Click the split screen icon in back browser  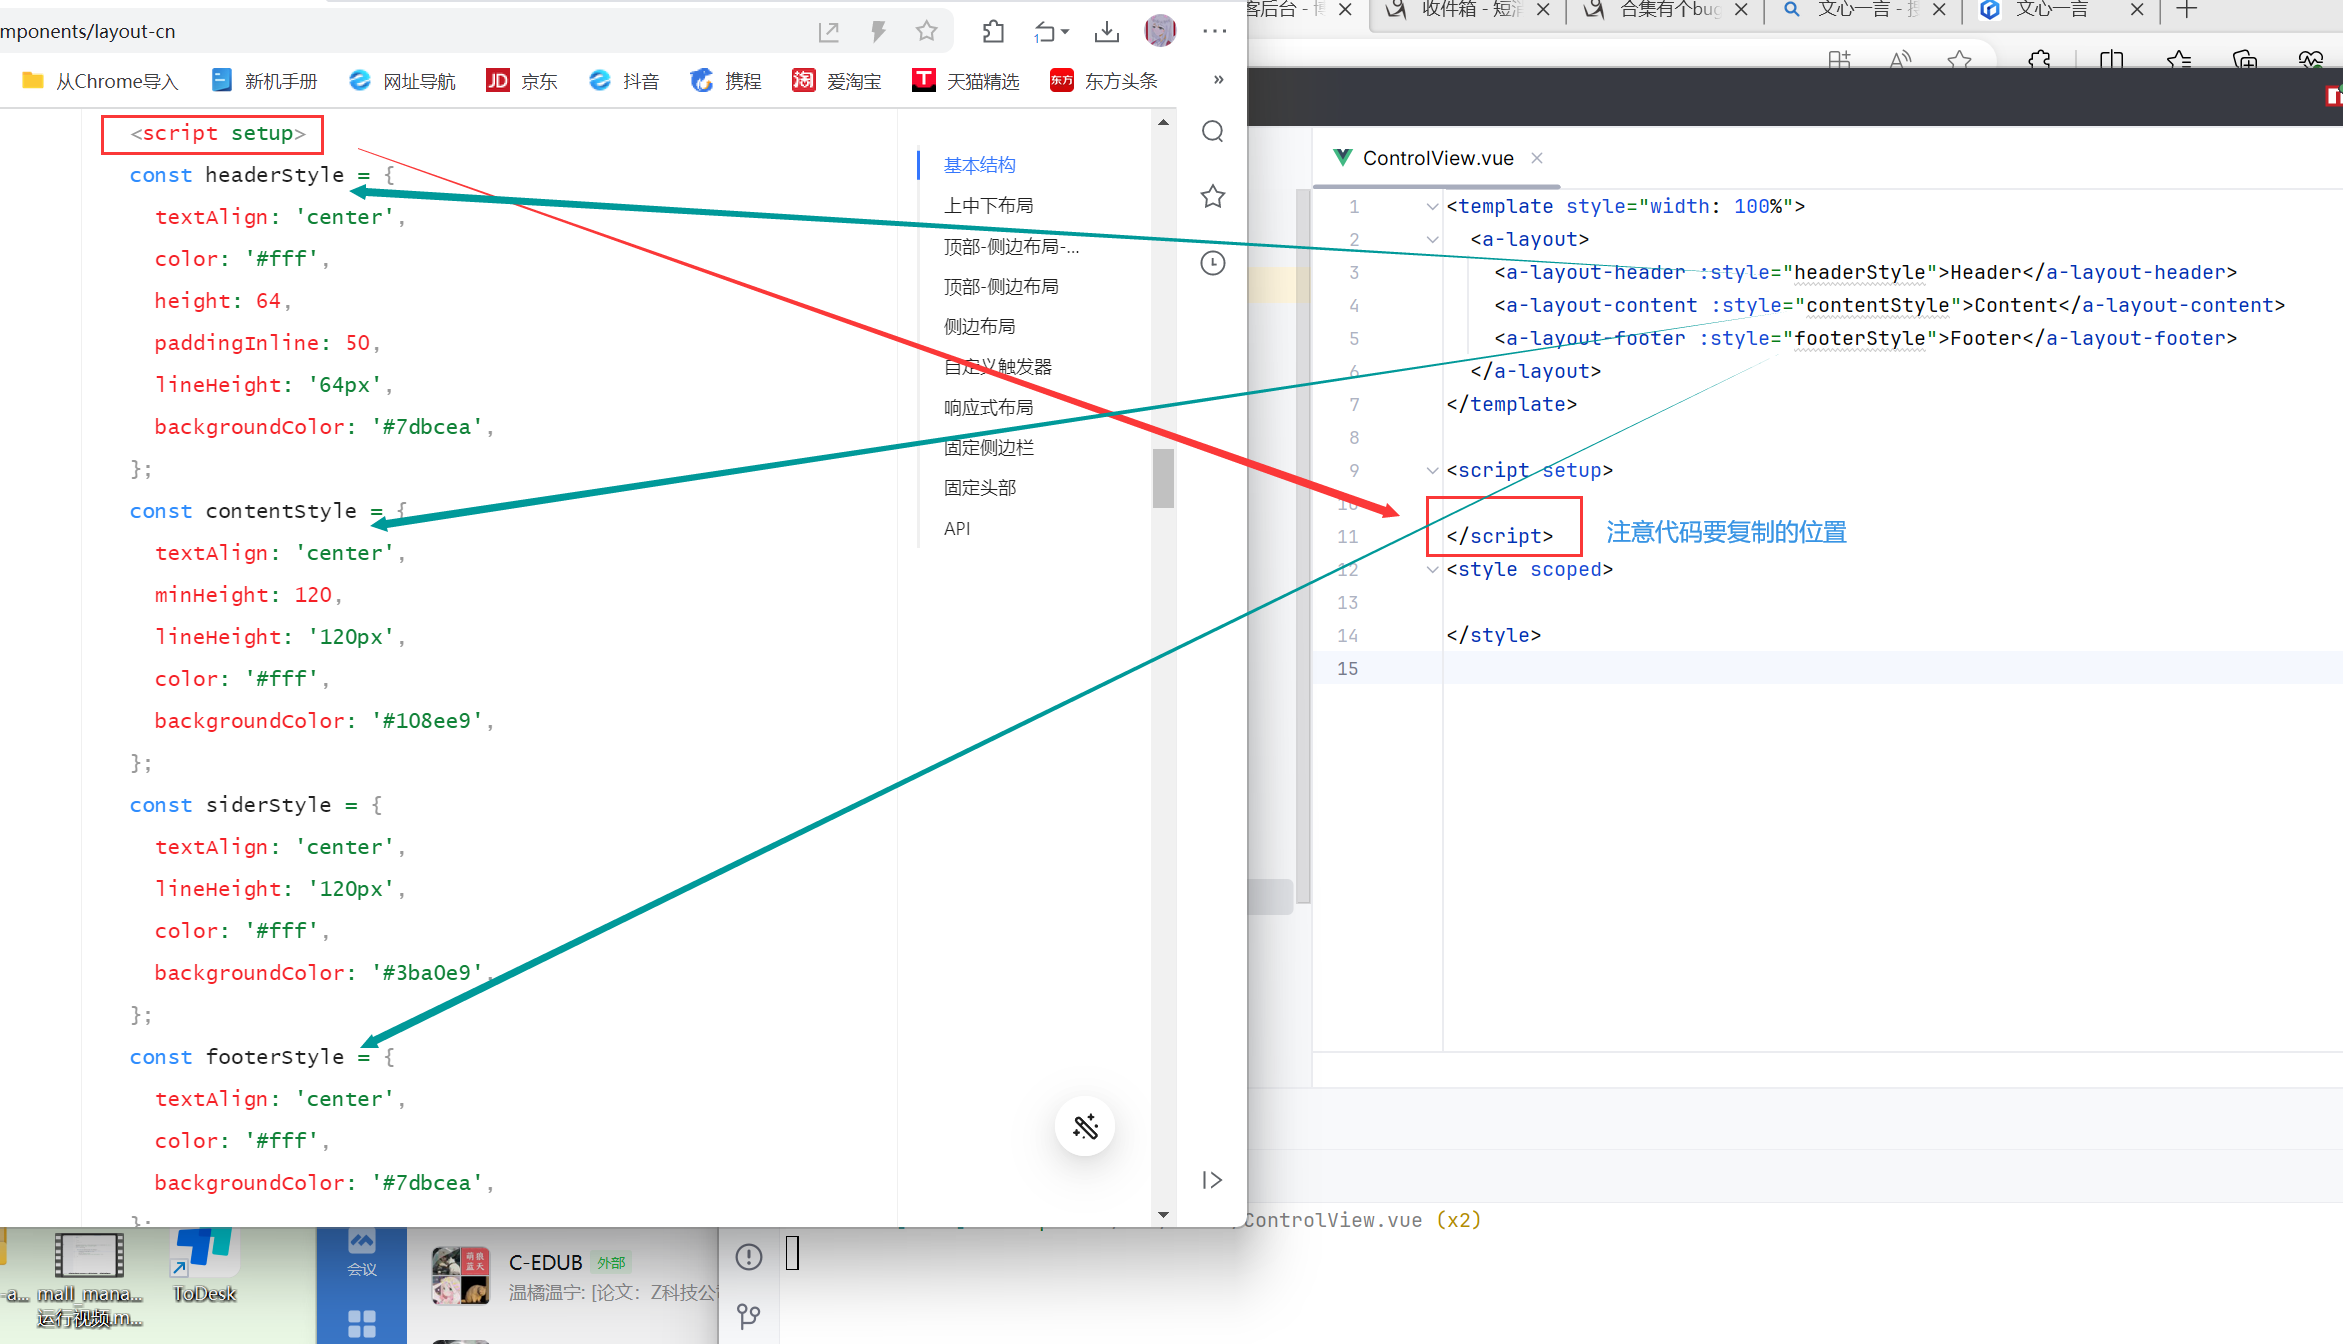pos(2111,60)
